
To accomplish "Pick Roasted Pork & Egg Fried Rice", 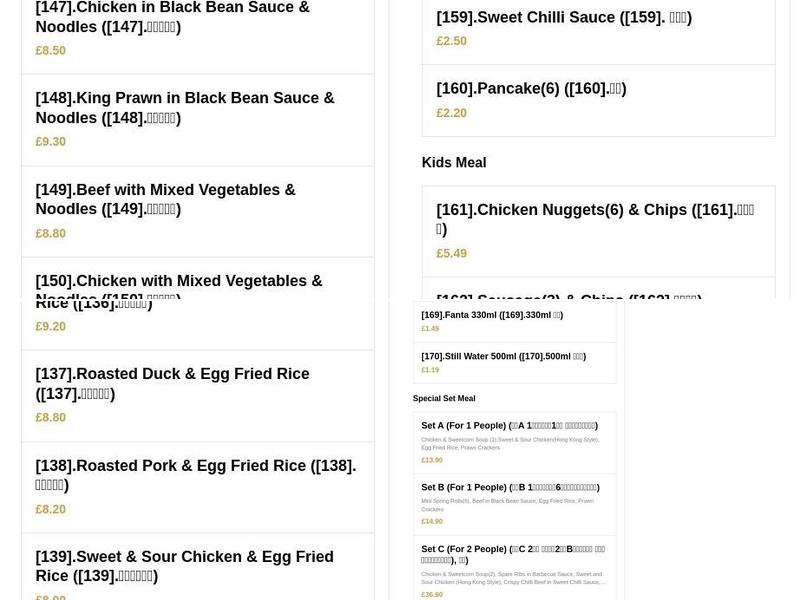I will pyautogui.click(x=195, y=475).
